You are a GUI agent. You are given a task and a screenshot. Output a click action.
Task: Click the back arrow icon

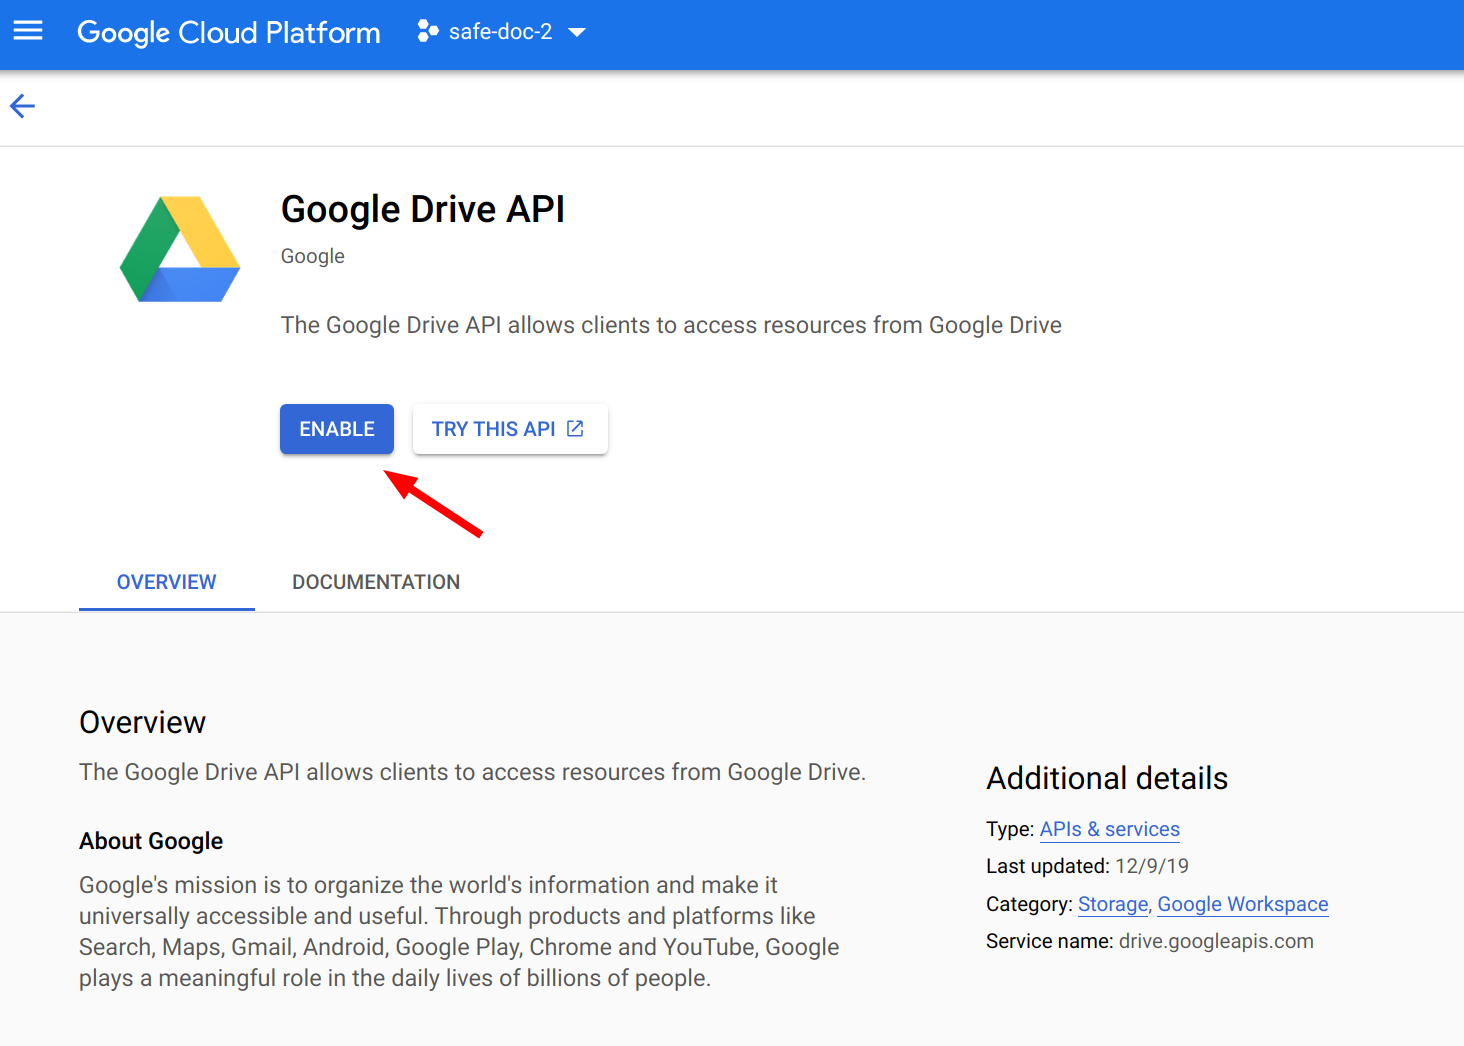tap(22, 106)
